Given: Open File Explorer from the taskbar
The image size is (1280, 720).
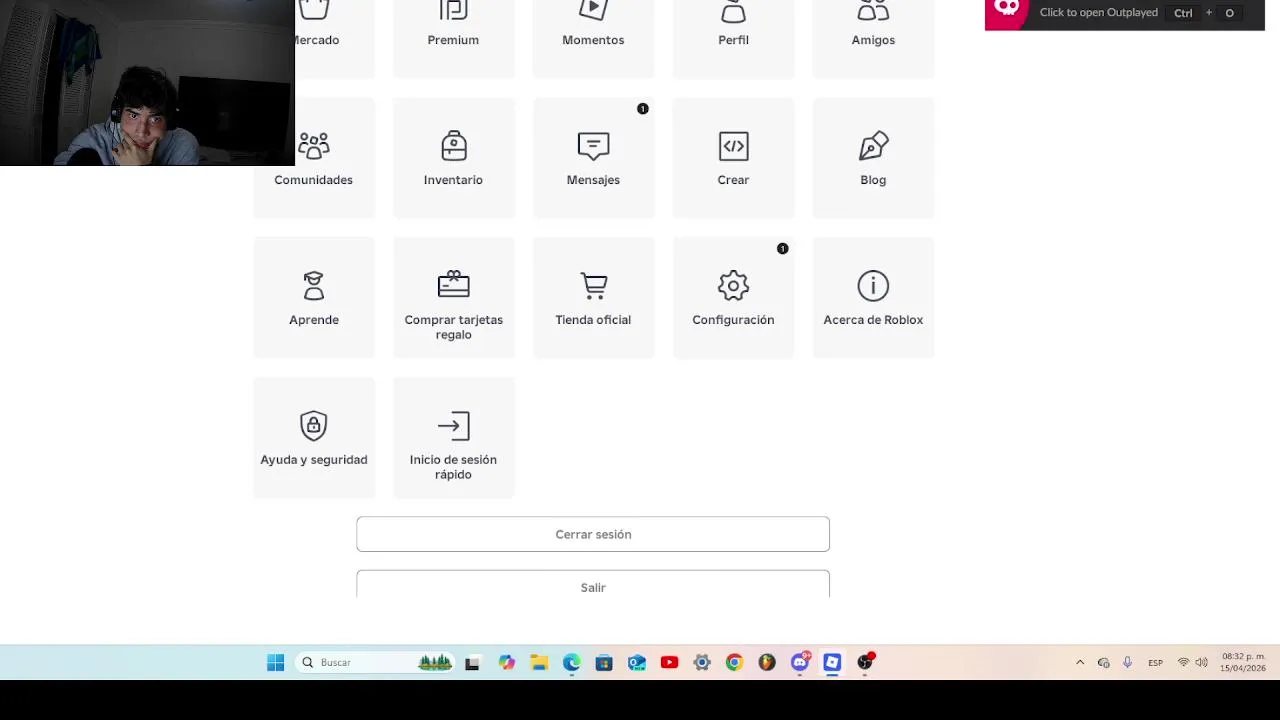Looking at the screenshot, I should point(539,662).
